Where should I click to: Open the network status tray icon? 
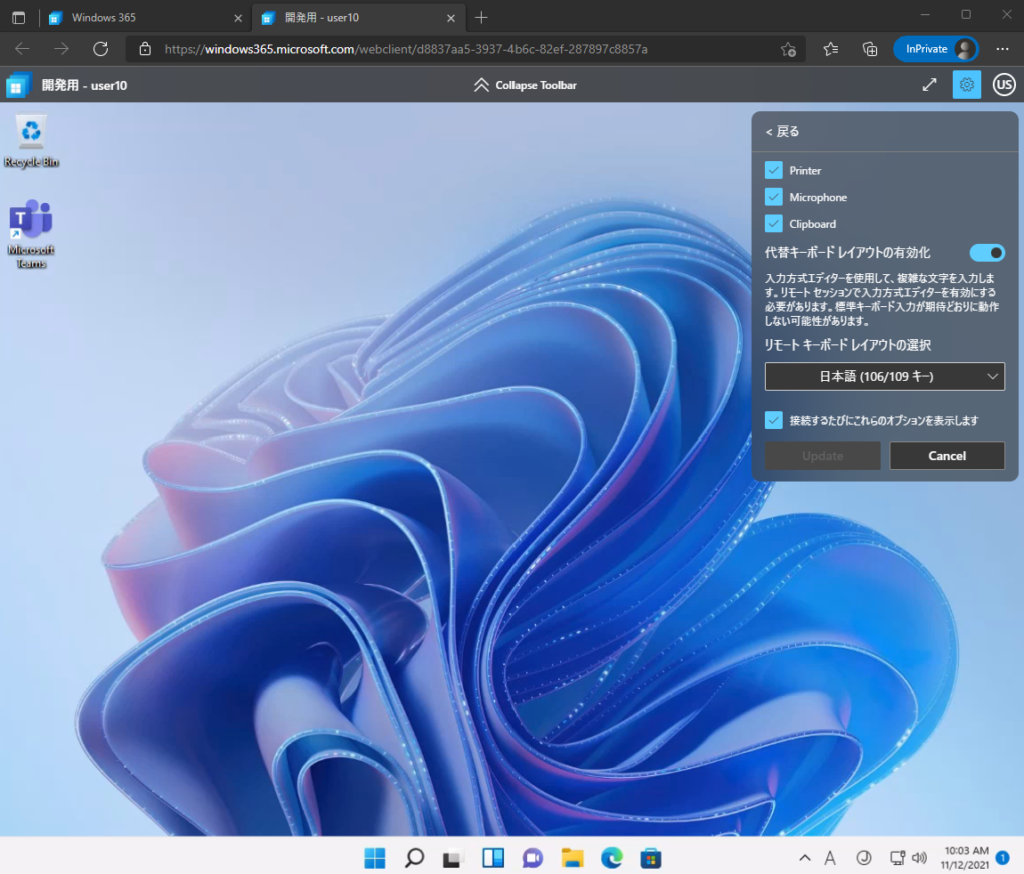[898, 858]
